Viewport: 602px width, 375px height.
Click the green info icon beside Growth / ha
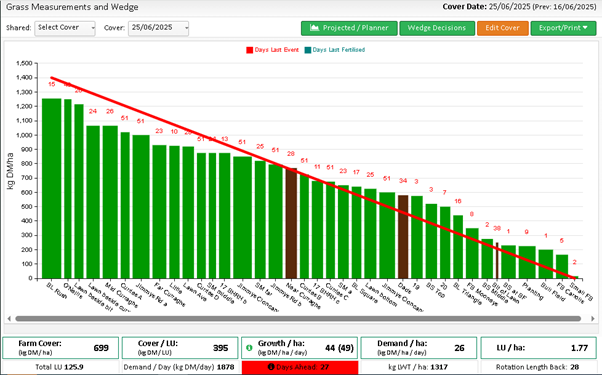click(x=249, y=348)
